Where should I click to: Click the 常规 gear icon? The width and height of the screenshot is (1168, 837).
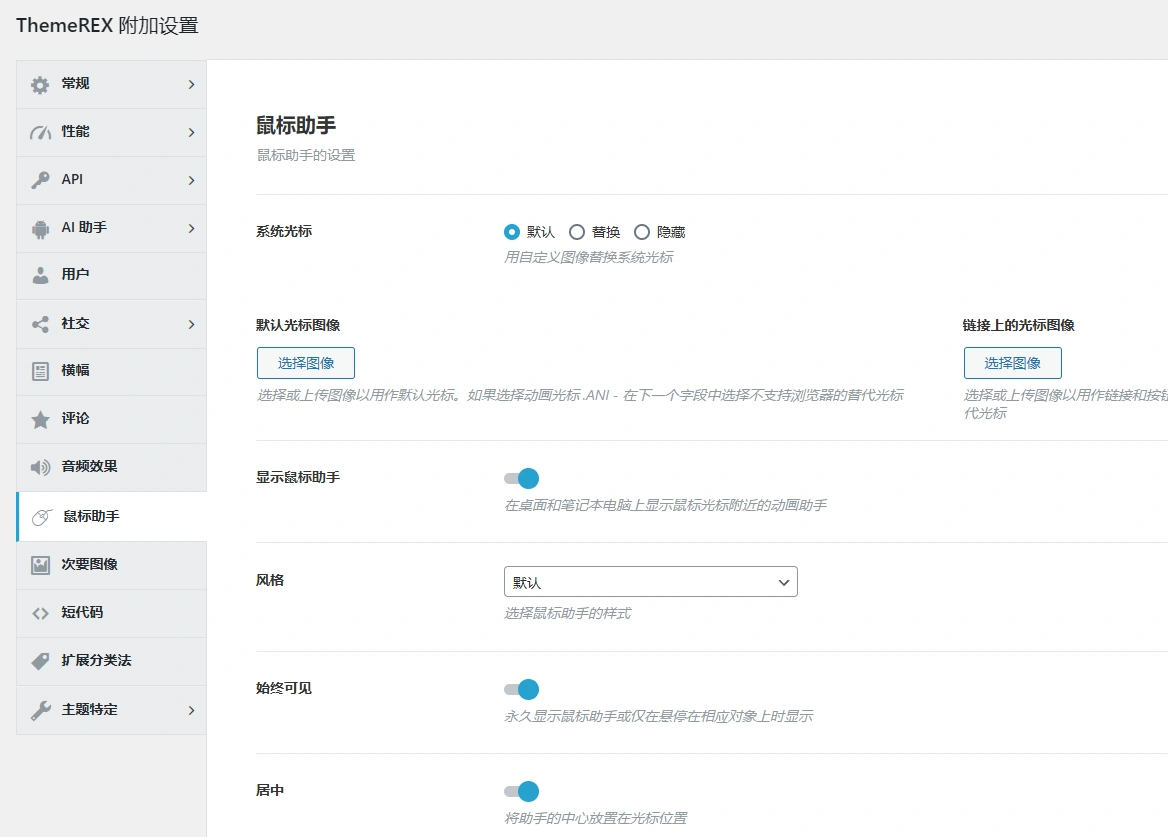40,84
